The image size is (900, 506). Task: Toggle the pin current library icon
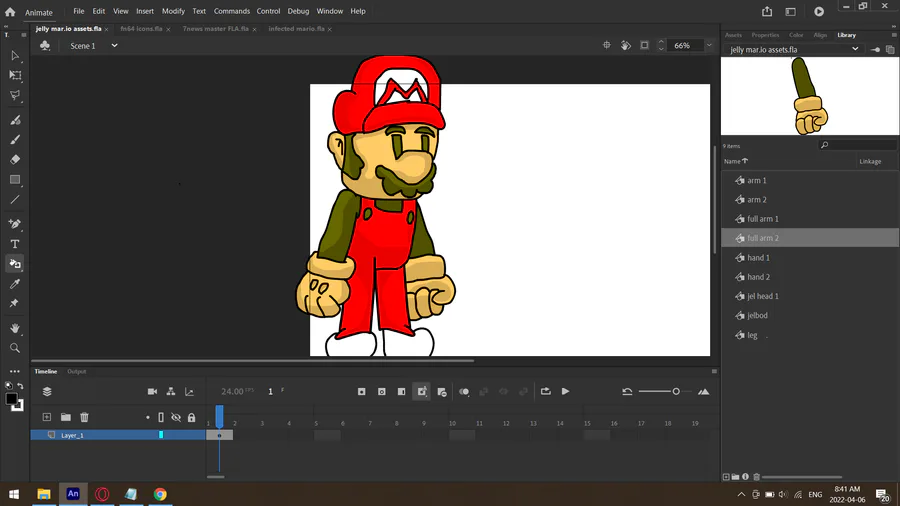coord(875,49)
